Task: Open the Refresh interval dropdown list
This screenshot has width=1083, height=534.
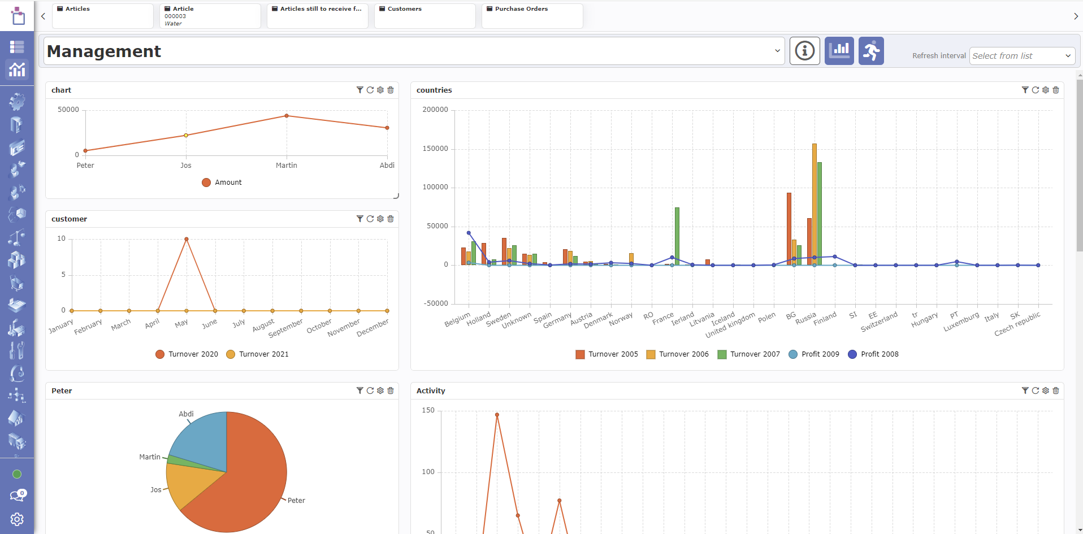Action: coord(1021,56)
